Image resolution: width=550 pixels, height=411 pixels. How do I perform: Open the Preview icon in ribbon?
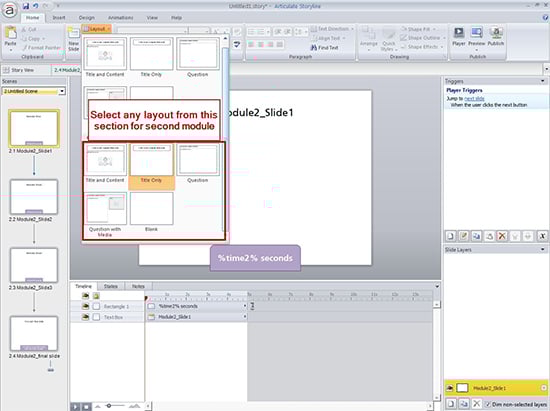(x=476, y=33)
